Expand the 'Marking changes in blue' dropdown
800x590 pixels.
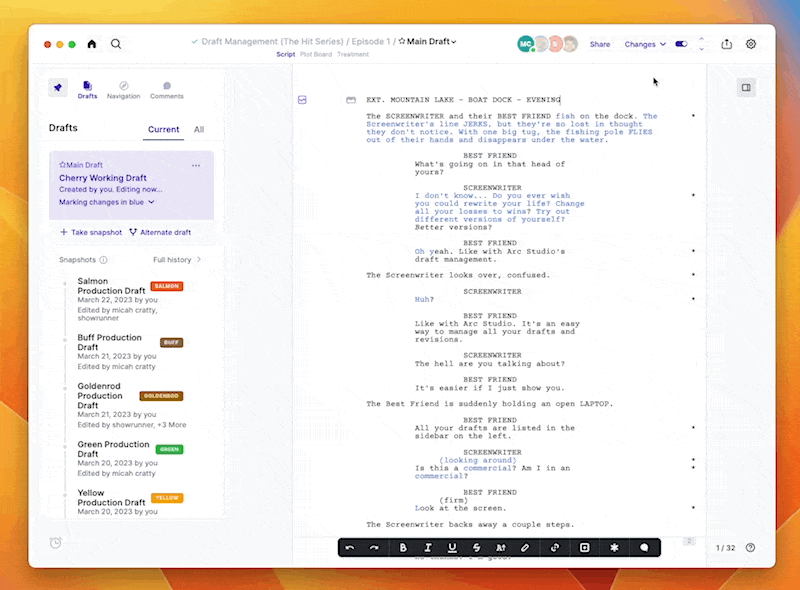coord(107,202)
